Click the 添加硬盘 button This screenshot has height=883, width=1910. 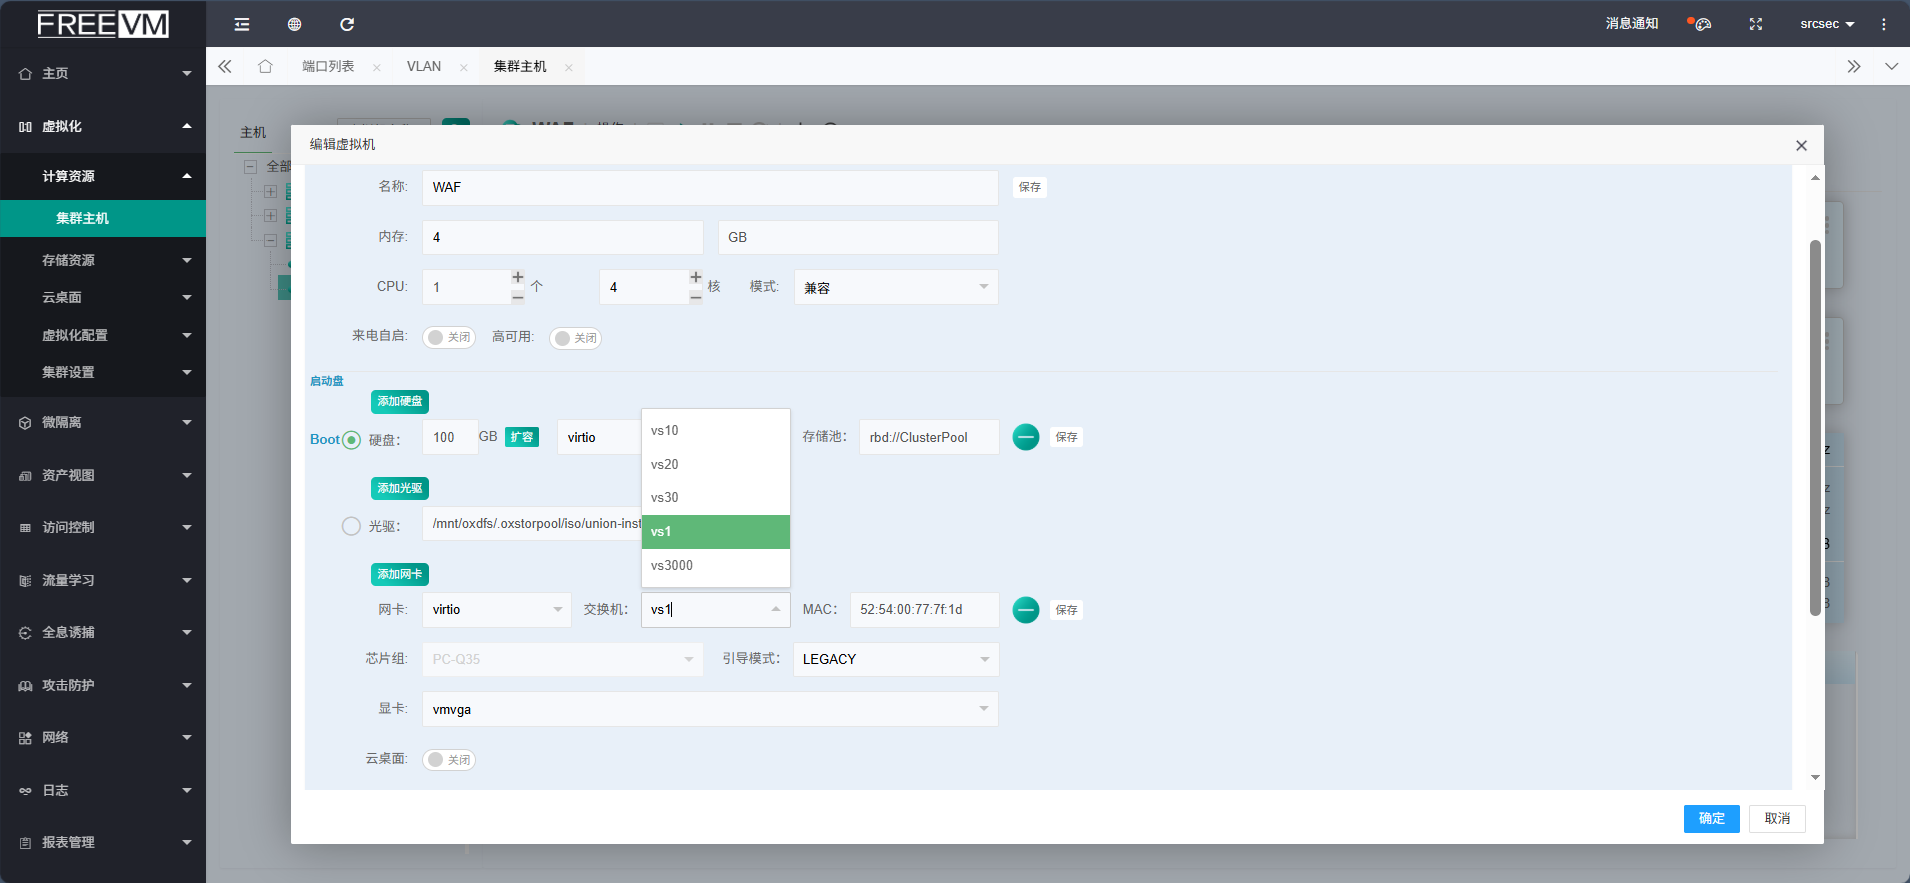point(400,401)
